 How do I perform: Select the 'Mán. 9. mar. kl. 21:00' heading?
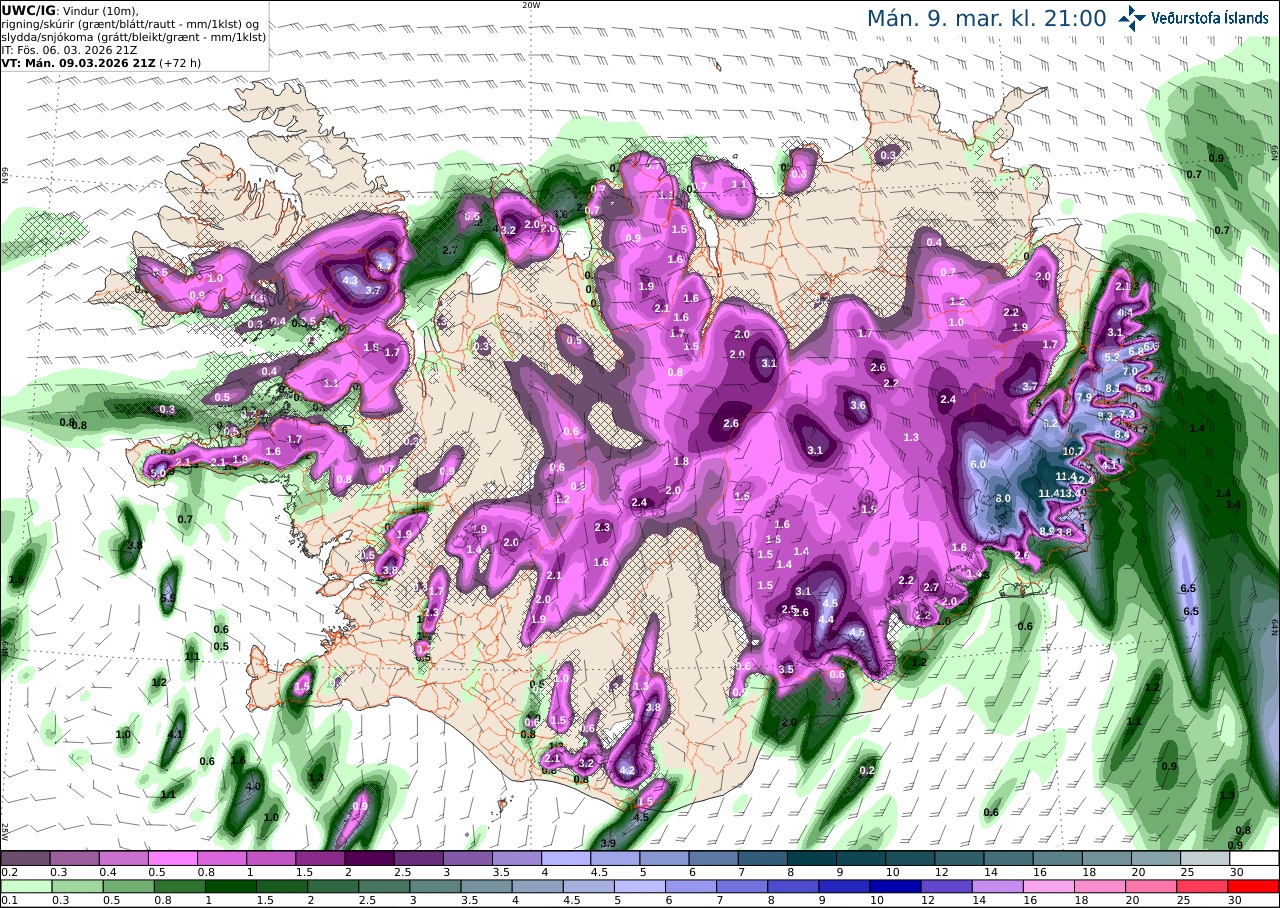[986, 18]
